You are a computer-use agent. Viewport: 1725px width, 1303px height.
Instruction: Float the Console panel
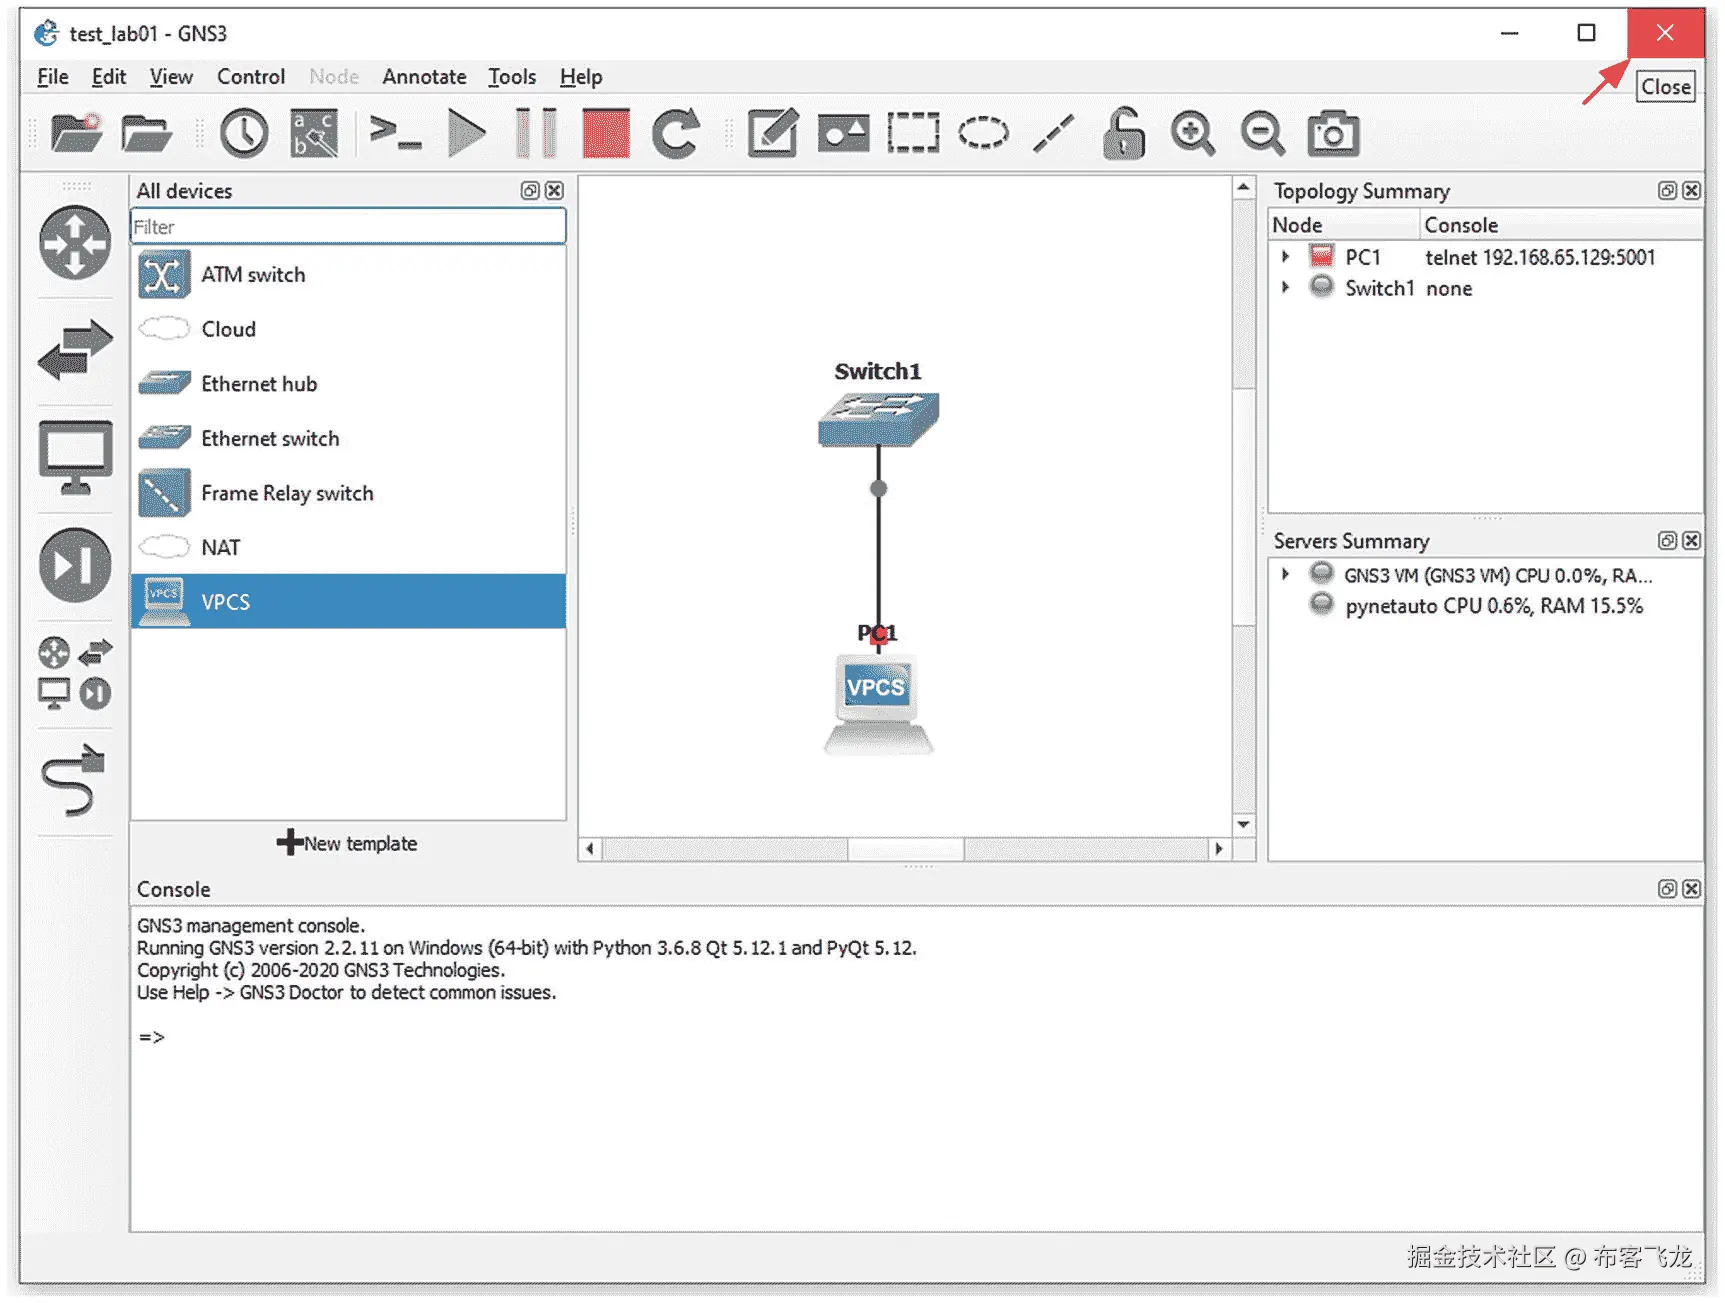click(1667, 889)
